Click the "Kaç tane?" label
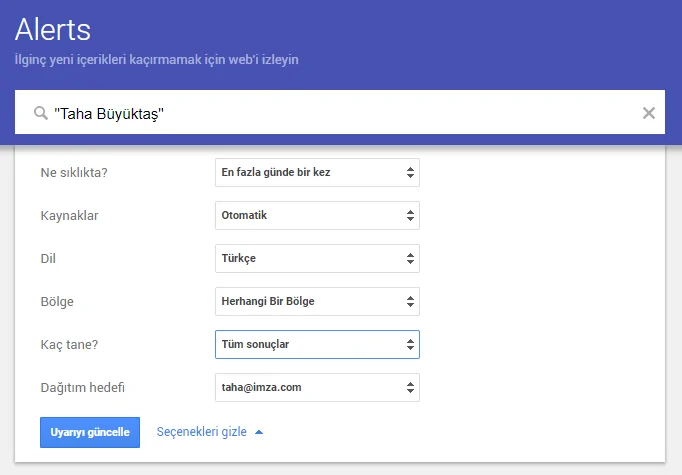 [x=69, y=345]
